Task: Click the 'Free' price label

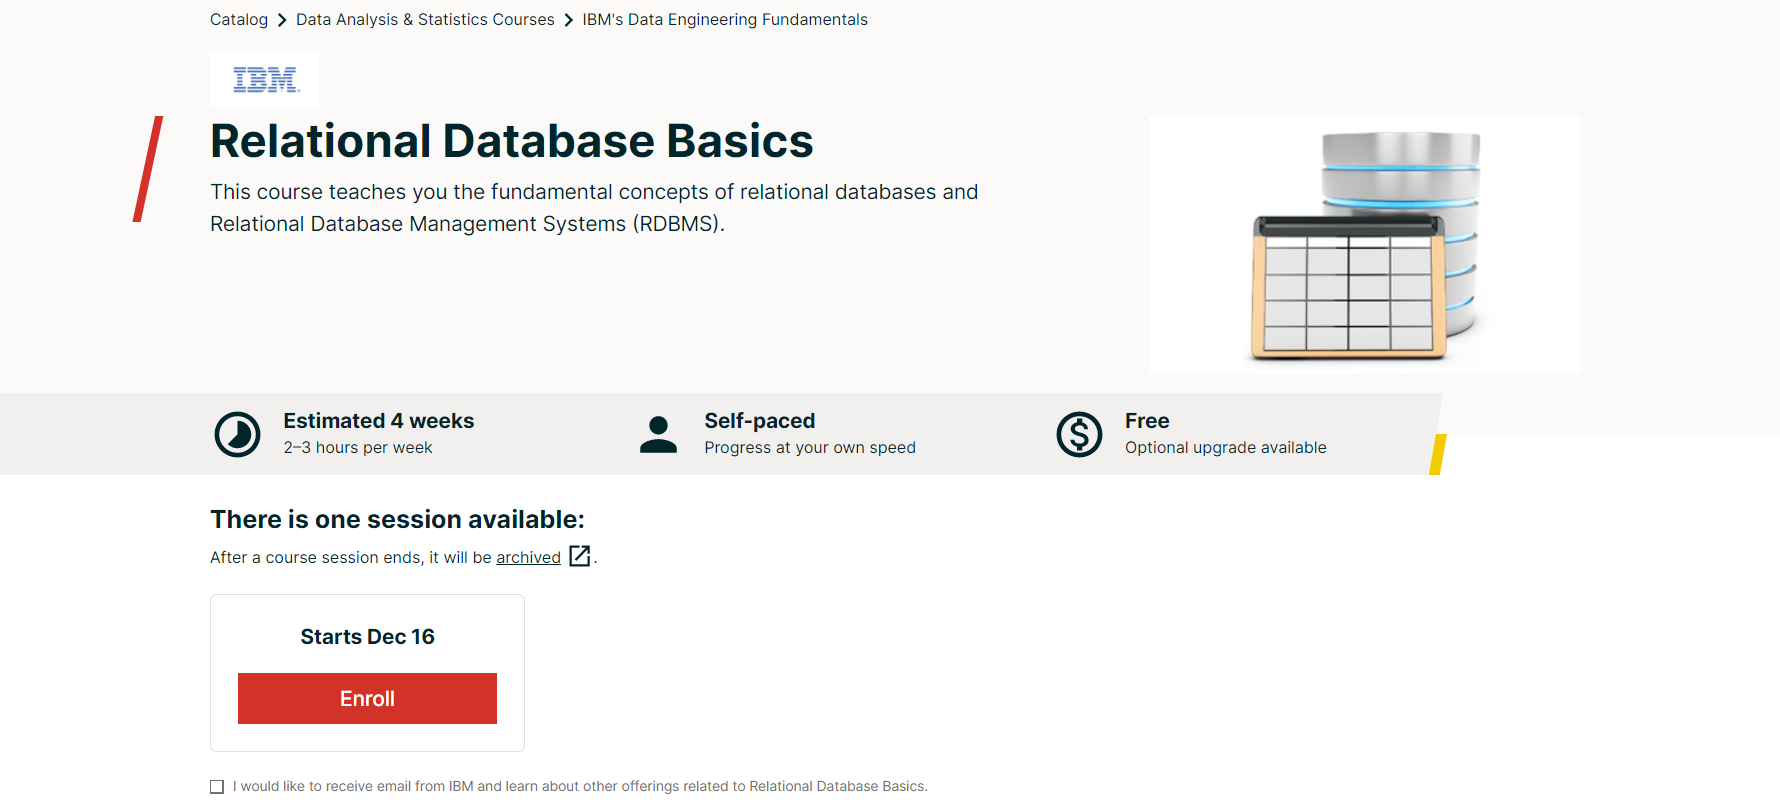Action: 1147,421
